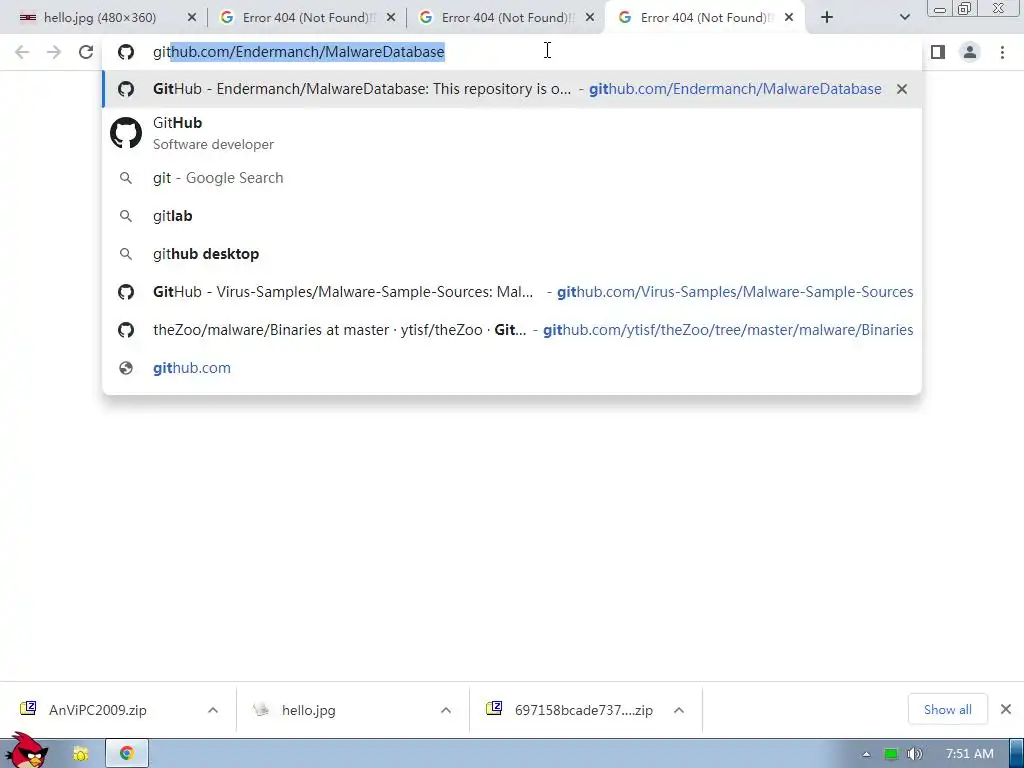Click the 697158bcade737 zip file icon
This screenshot has width=1024, height=768.
pyautogui.click(x=494, y=708)
